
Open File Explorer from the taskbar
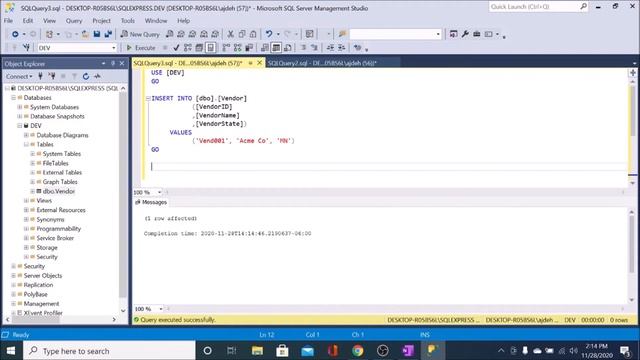pyautogui.click(x=257, y=351)
